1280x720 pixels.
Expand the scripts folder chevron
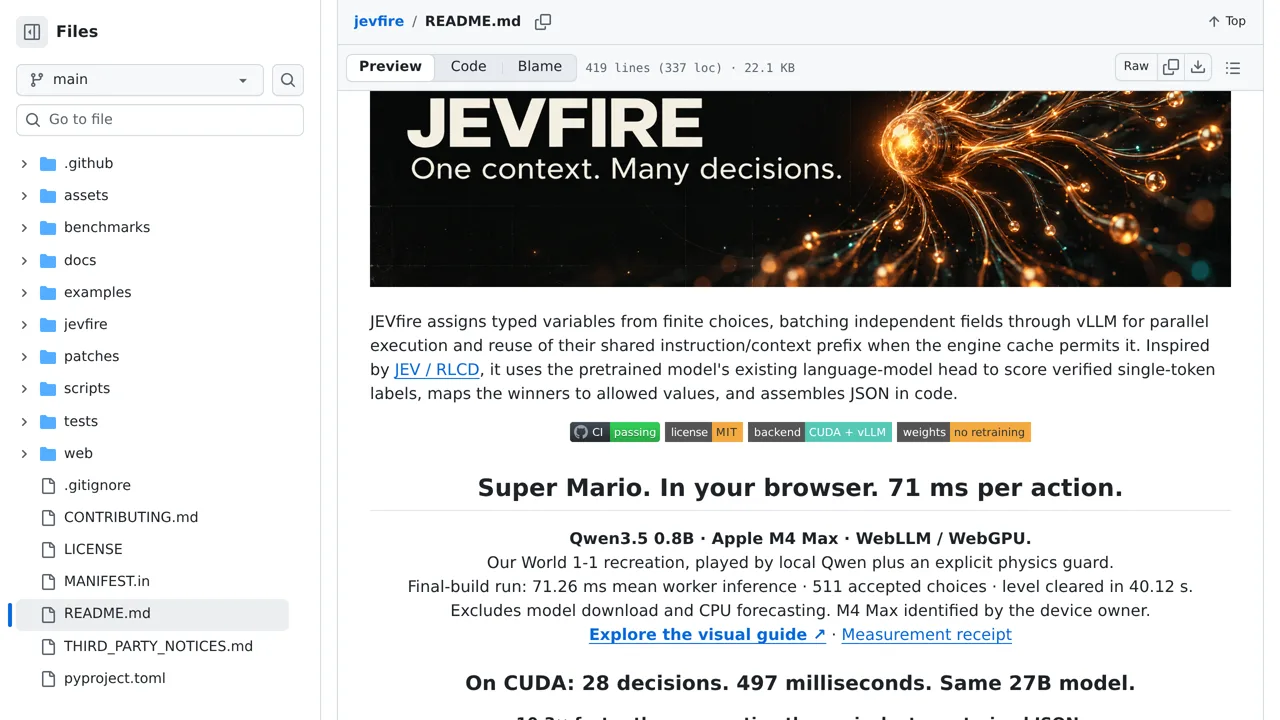point(24,388)
